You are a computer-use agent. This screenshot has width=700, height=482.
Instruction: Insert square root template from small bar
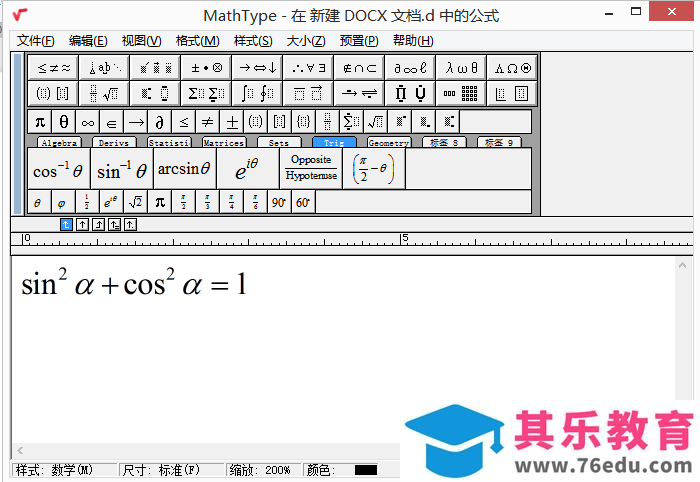(375, 121)
